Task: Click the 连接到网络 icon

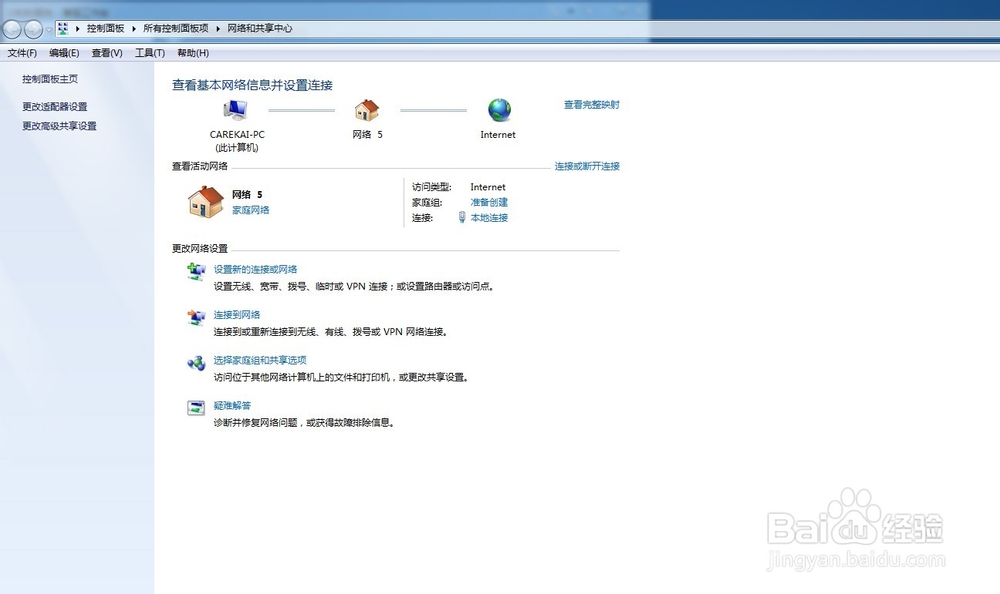Action: point(196,317)
